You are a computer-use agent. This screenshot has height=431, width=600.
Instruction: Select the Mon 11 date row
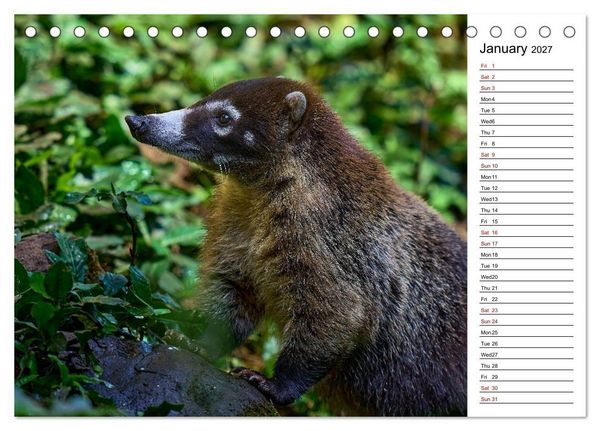pos(527,177)
